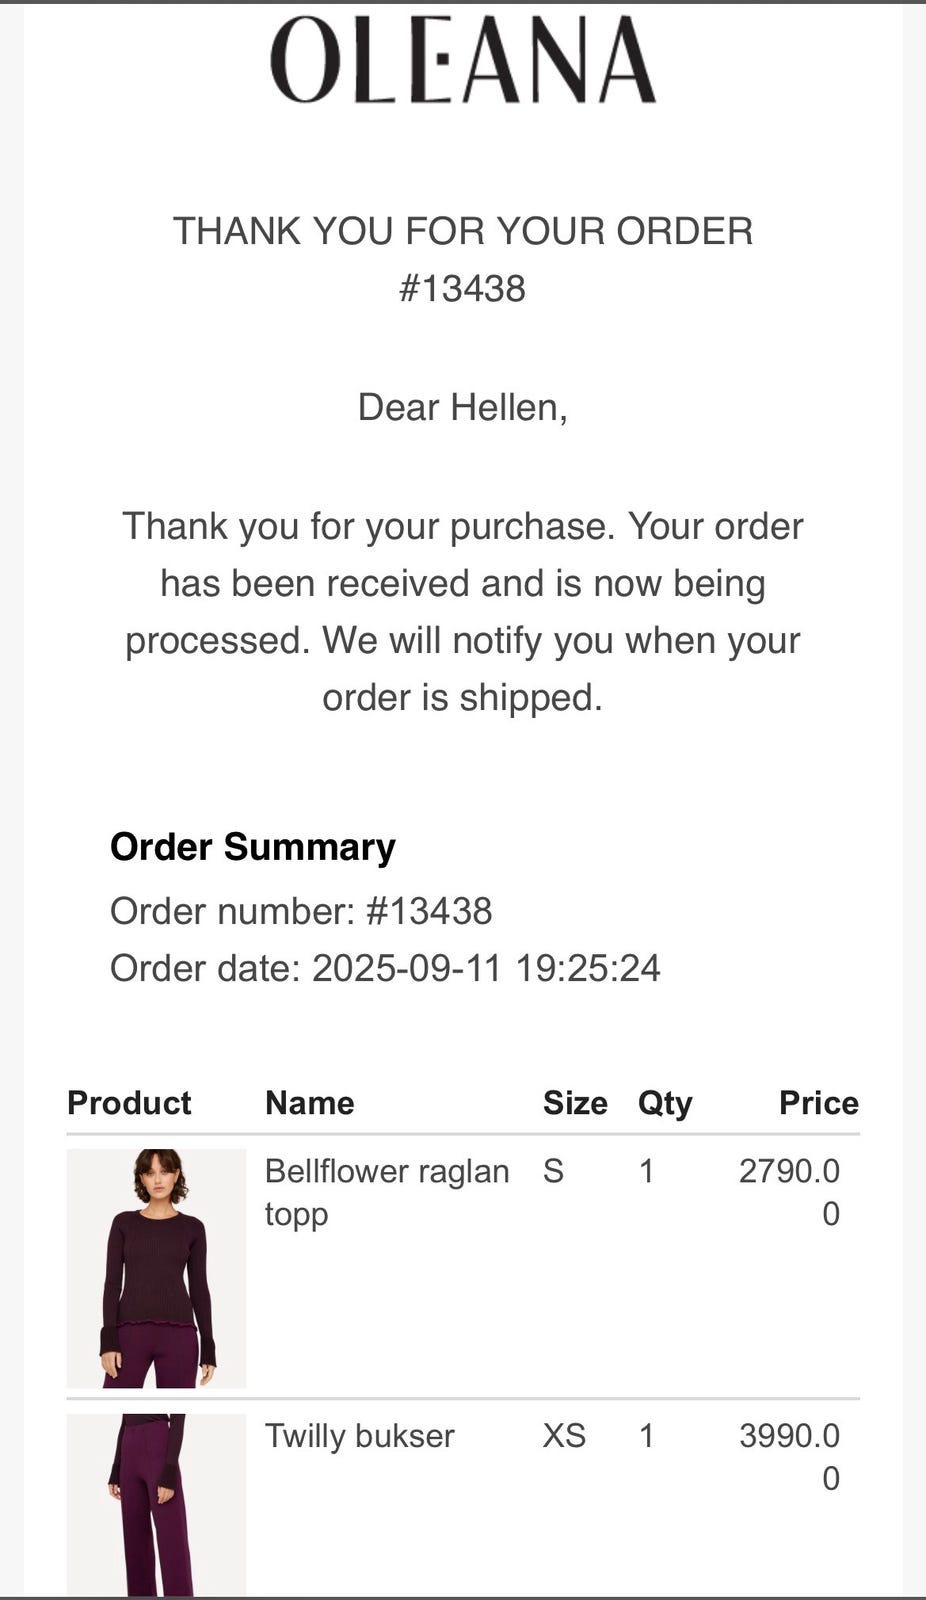The width and height of the screenshot is (926, 1600).
Task: Click the Name column header
Action: [x=310, y=1103]
